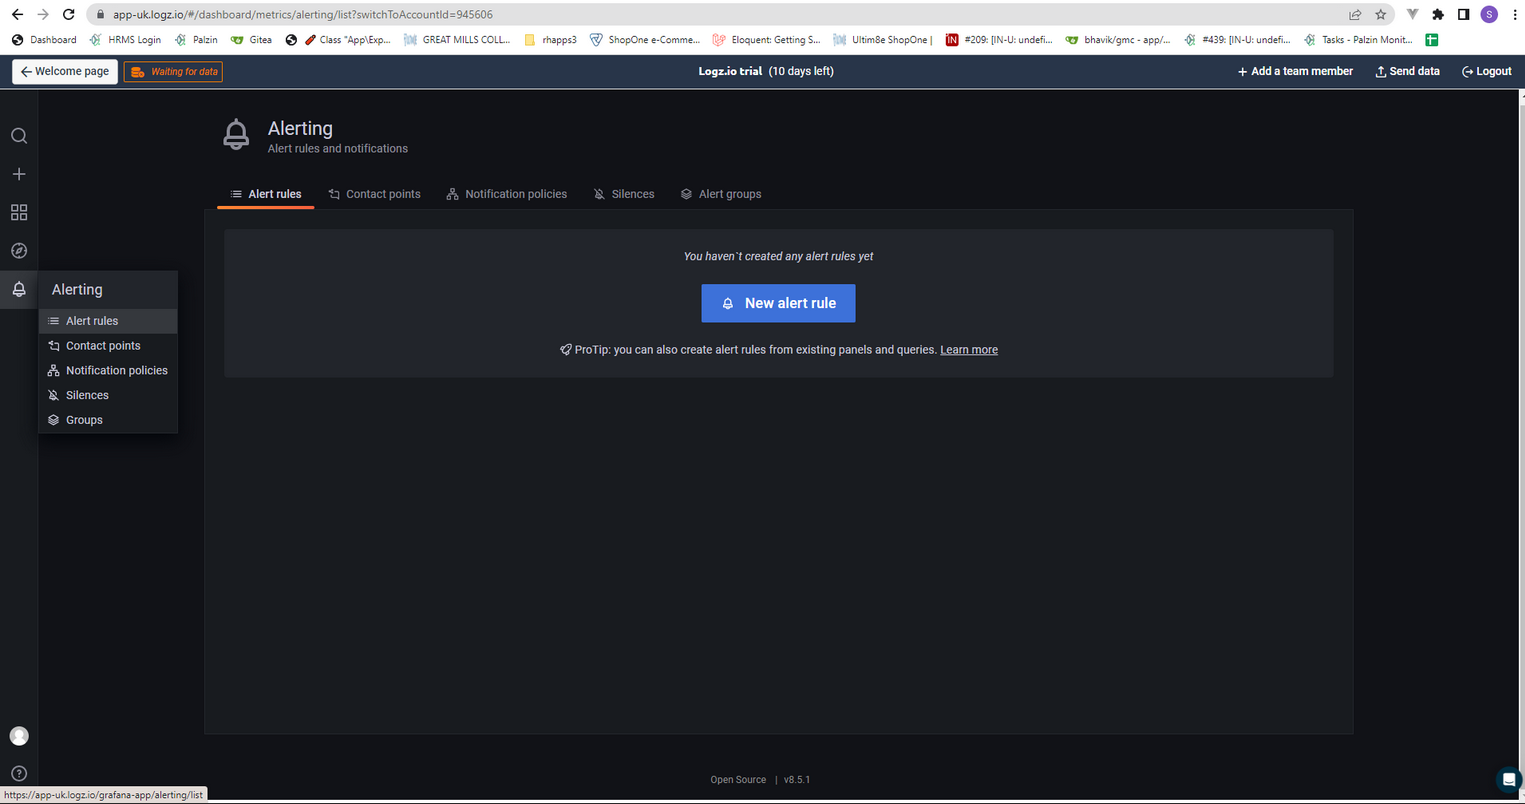Open the Tasks - Palzin Monit... bookmark
The width and height of the screenshot is (1525, 804).
pos(1358,40)
